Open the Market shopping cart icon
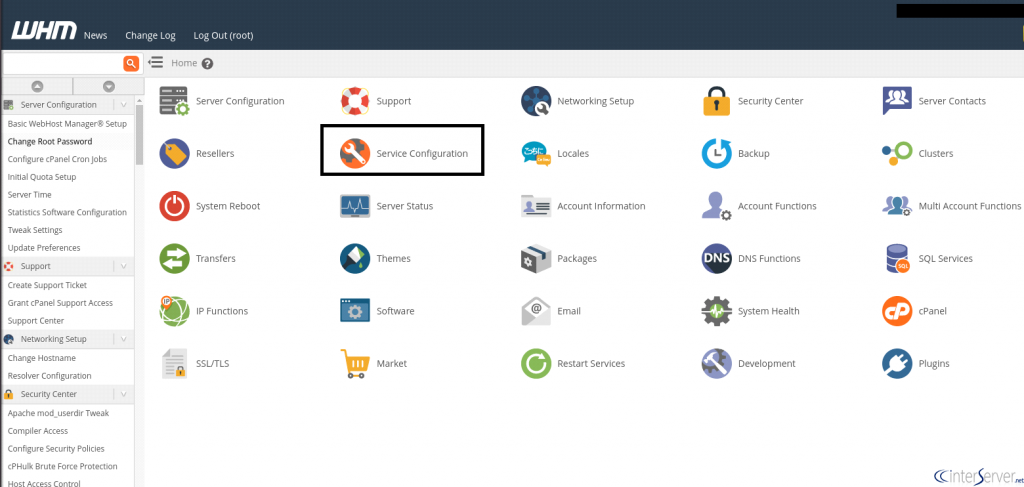 [355, 364]
